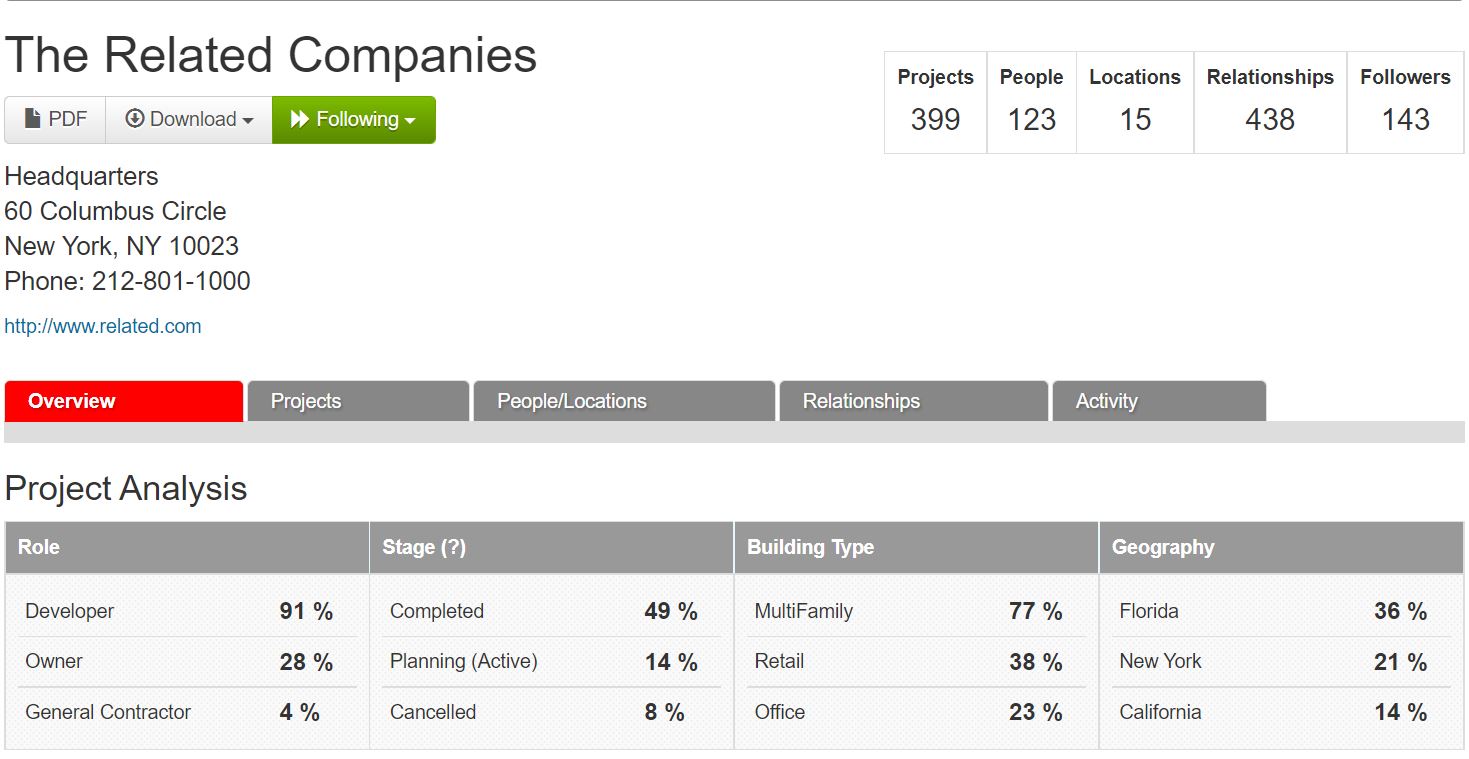Select the Completed stage row
The height and width of the screenshot is (759, 1469).
552,611
